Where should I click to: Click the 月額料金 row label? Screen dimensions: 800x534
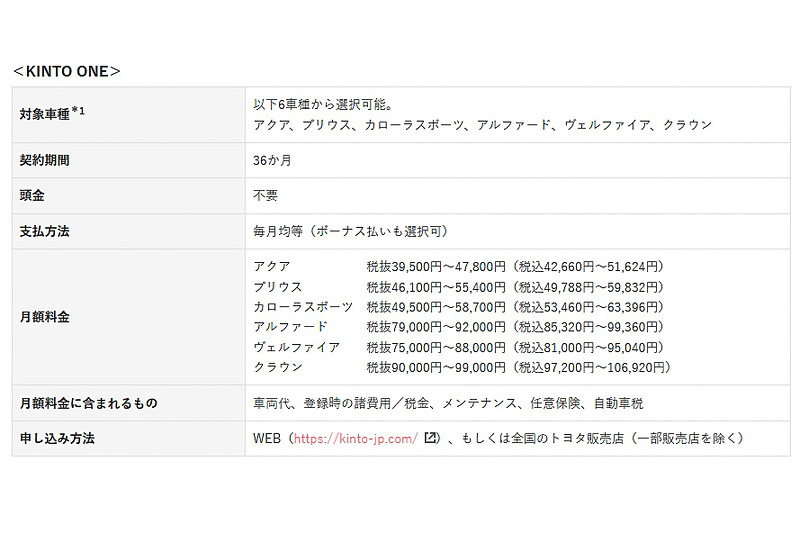[44, 317]
